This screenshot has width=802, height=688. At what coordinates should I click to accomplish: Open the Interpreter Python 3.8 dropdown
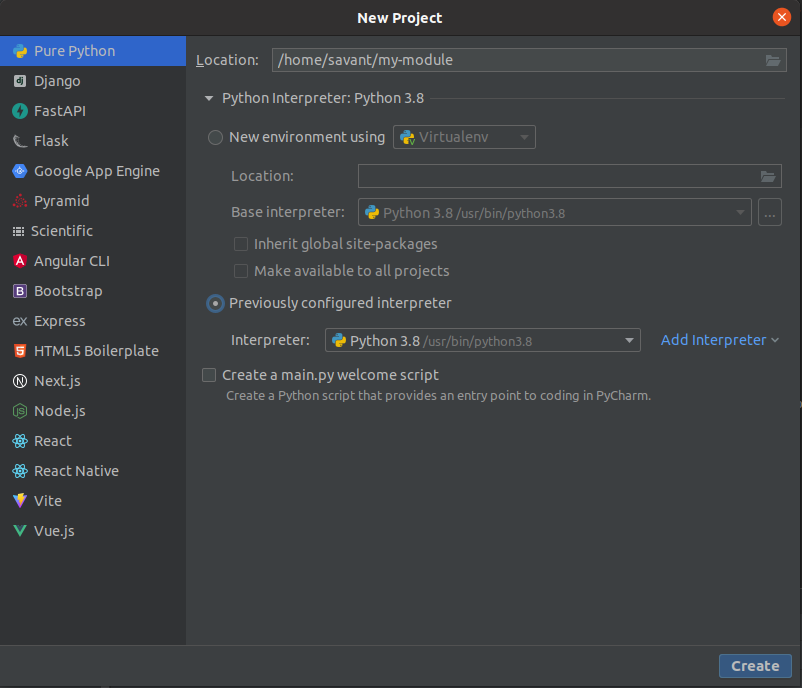482,341
